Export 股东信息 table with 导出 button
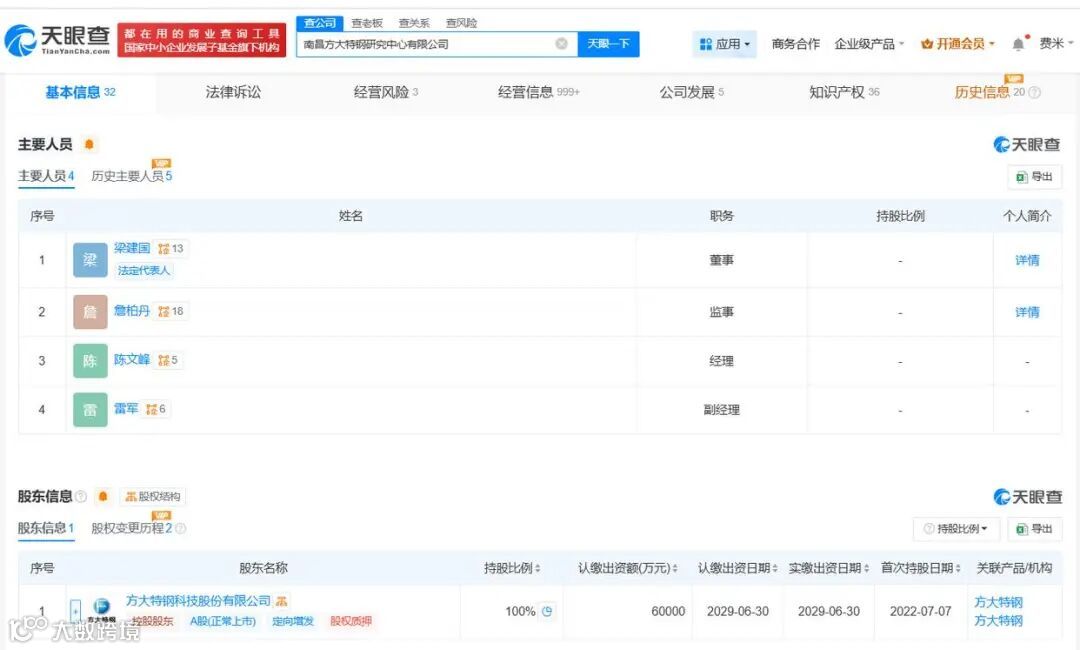The height and width of the screenshot is (650, 1080). click(x=1035, y=529)
